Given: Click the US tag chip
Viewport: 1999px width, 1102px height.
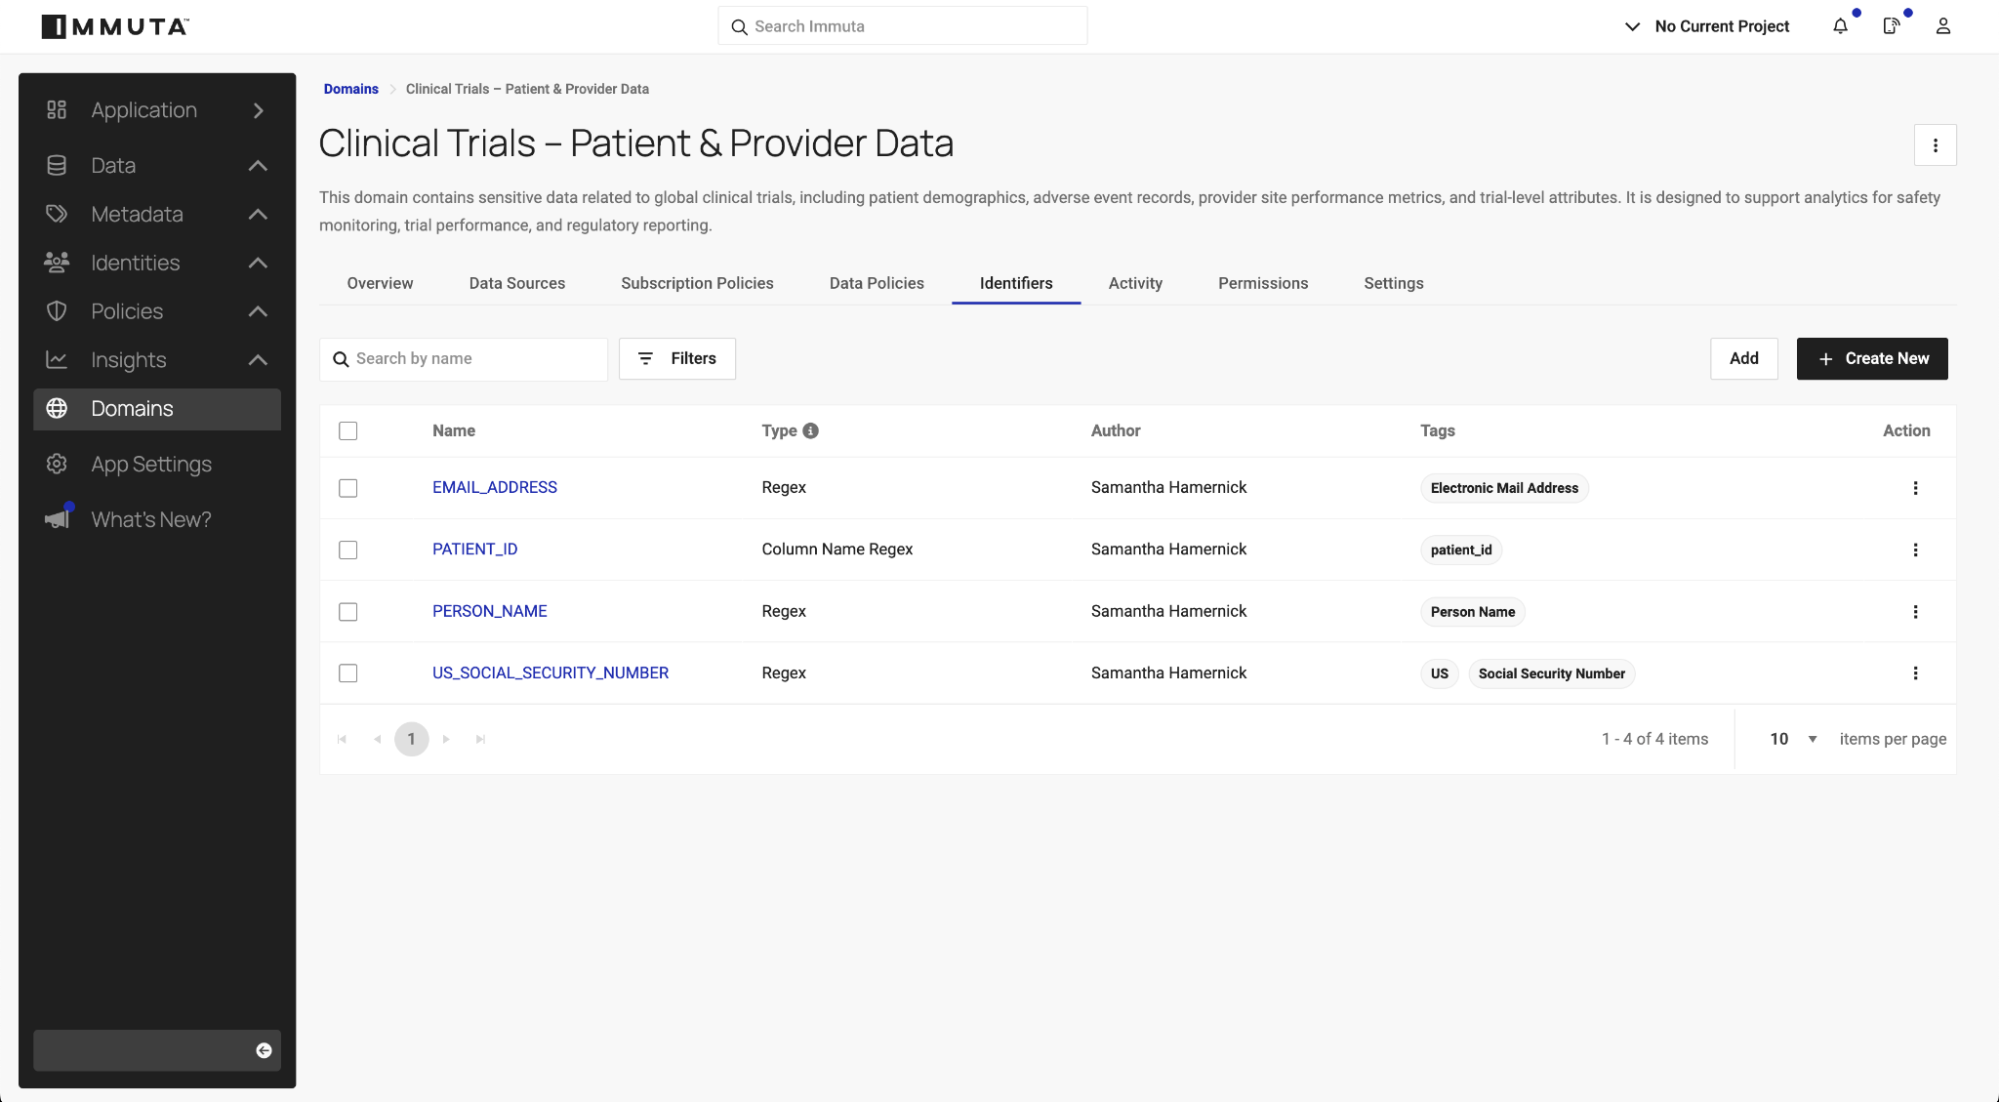Looking at the screenshot, I should tap(1439, 674).
